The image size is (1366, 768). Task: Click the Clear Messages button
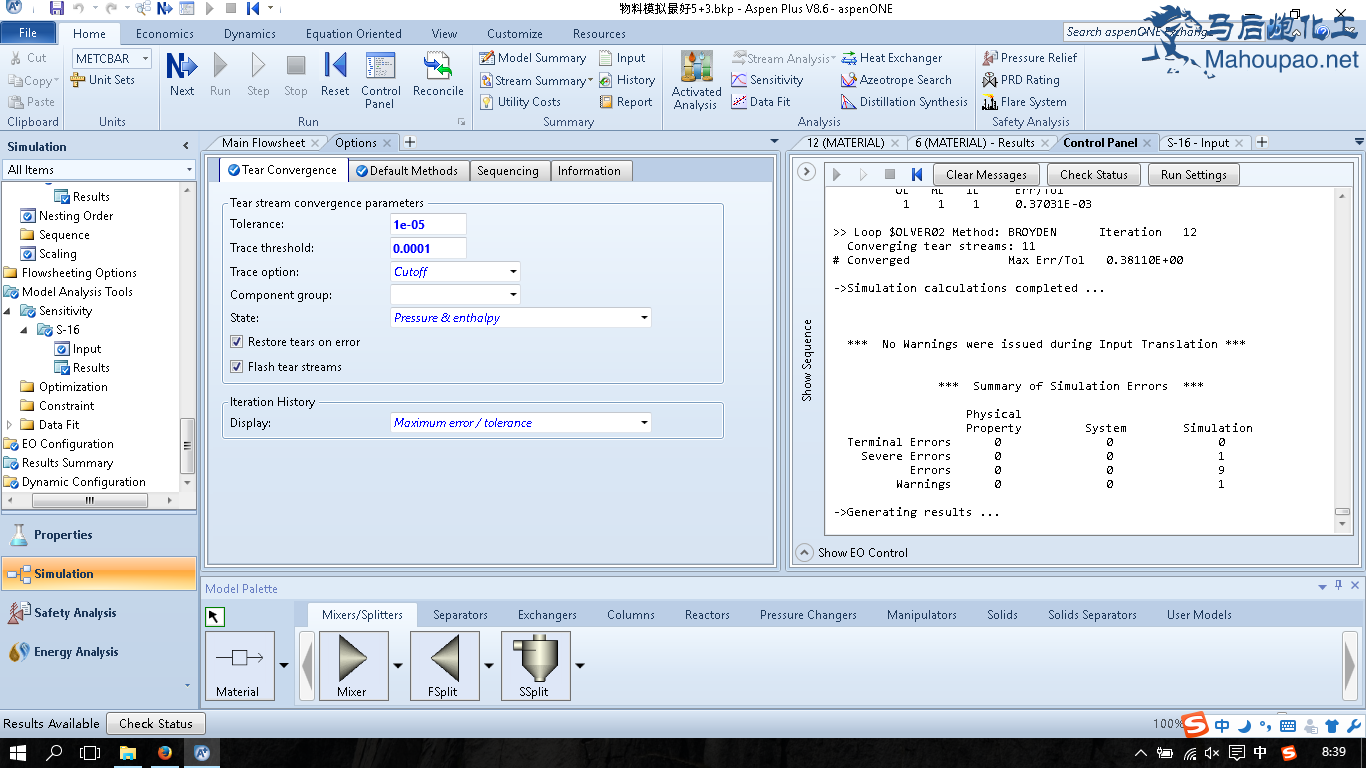(x=986, y=175)
